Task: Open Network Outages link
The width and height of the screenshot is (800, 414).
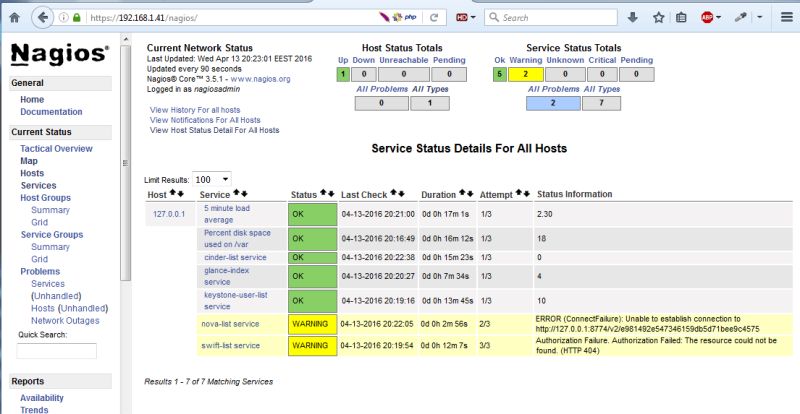Action: coord(65,321)
